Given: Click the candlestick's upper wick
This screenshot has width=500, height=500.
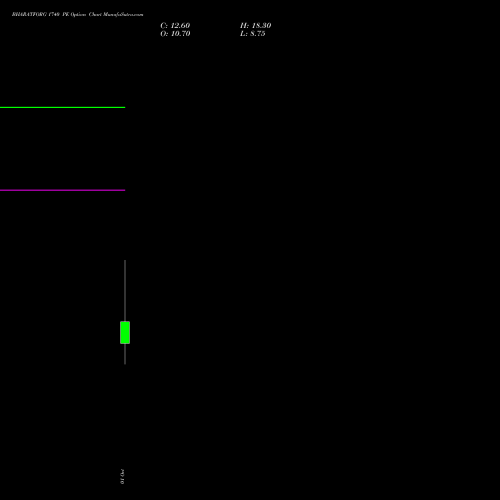Looking at the screenshot, I should pos(125,291).
